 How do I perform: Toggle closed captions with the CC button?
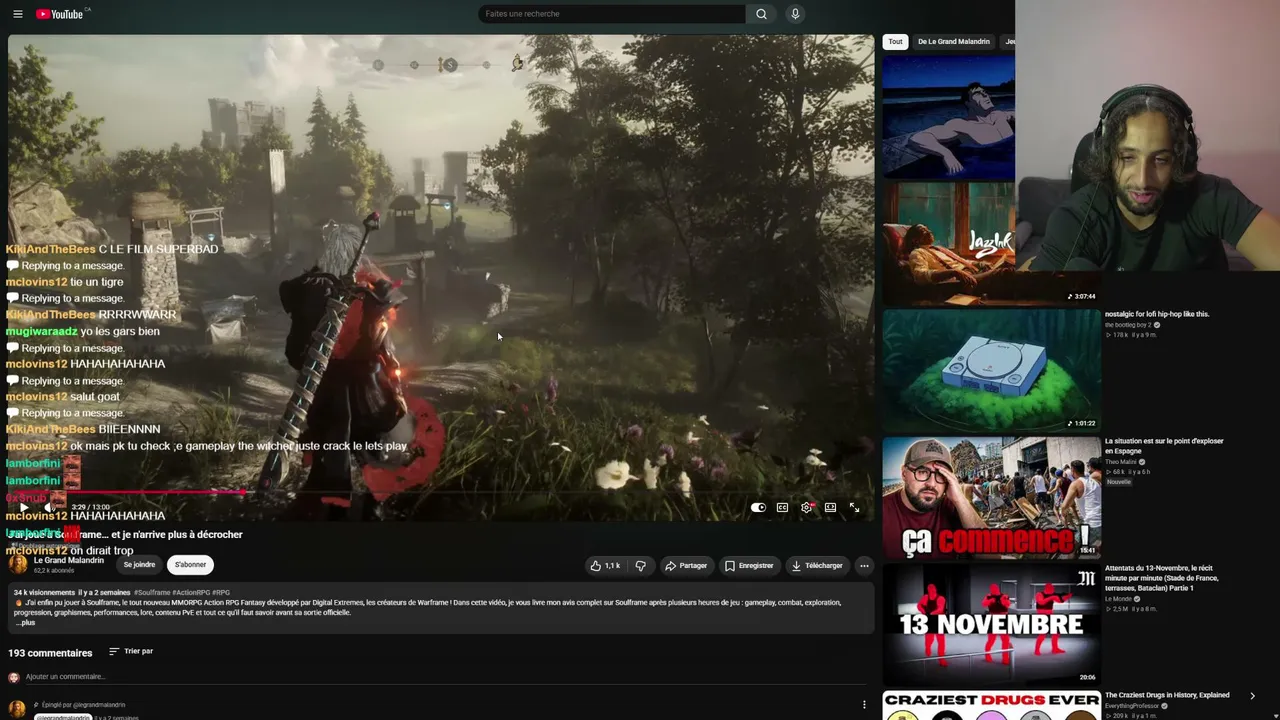[782, 508]
